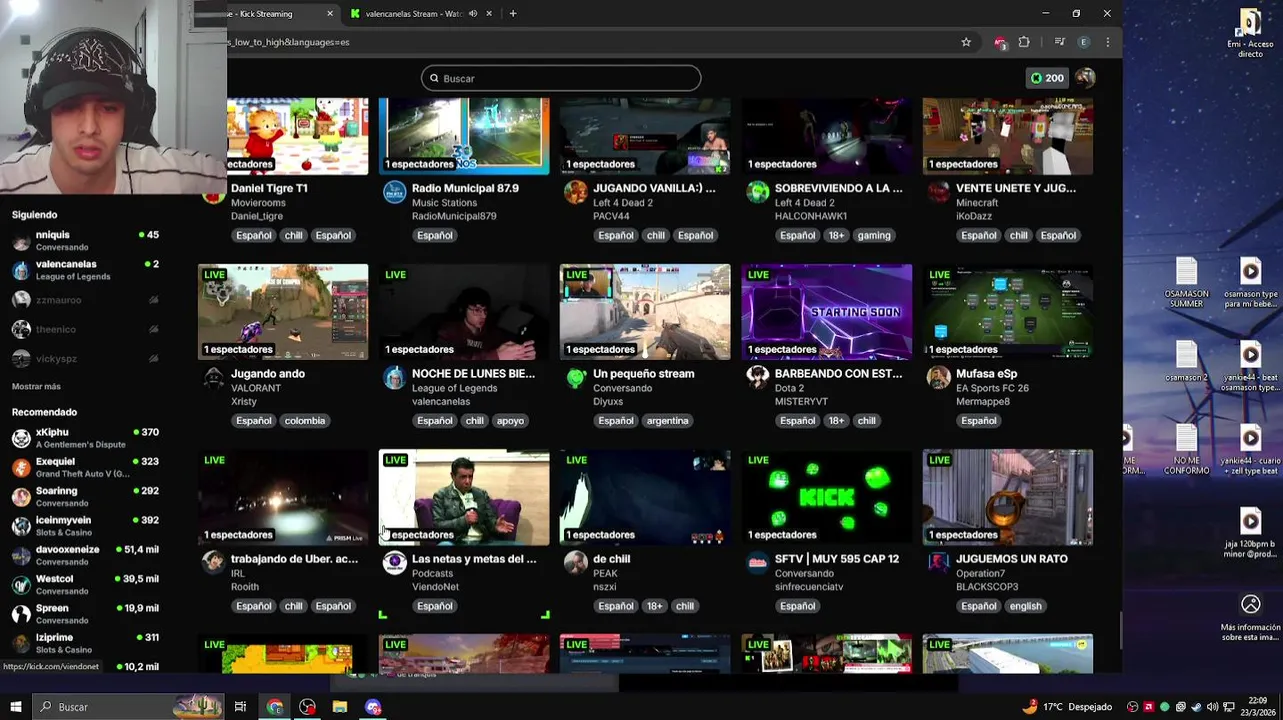Screen dimensions: 1283x720
Task: Select Spreen avatar in Recomendado
Action: tap(21, 614)
